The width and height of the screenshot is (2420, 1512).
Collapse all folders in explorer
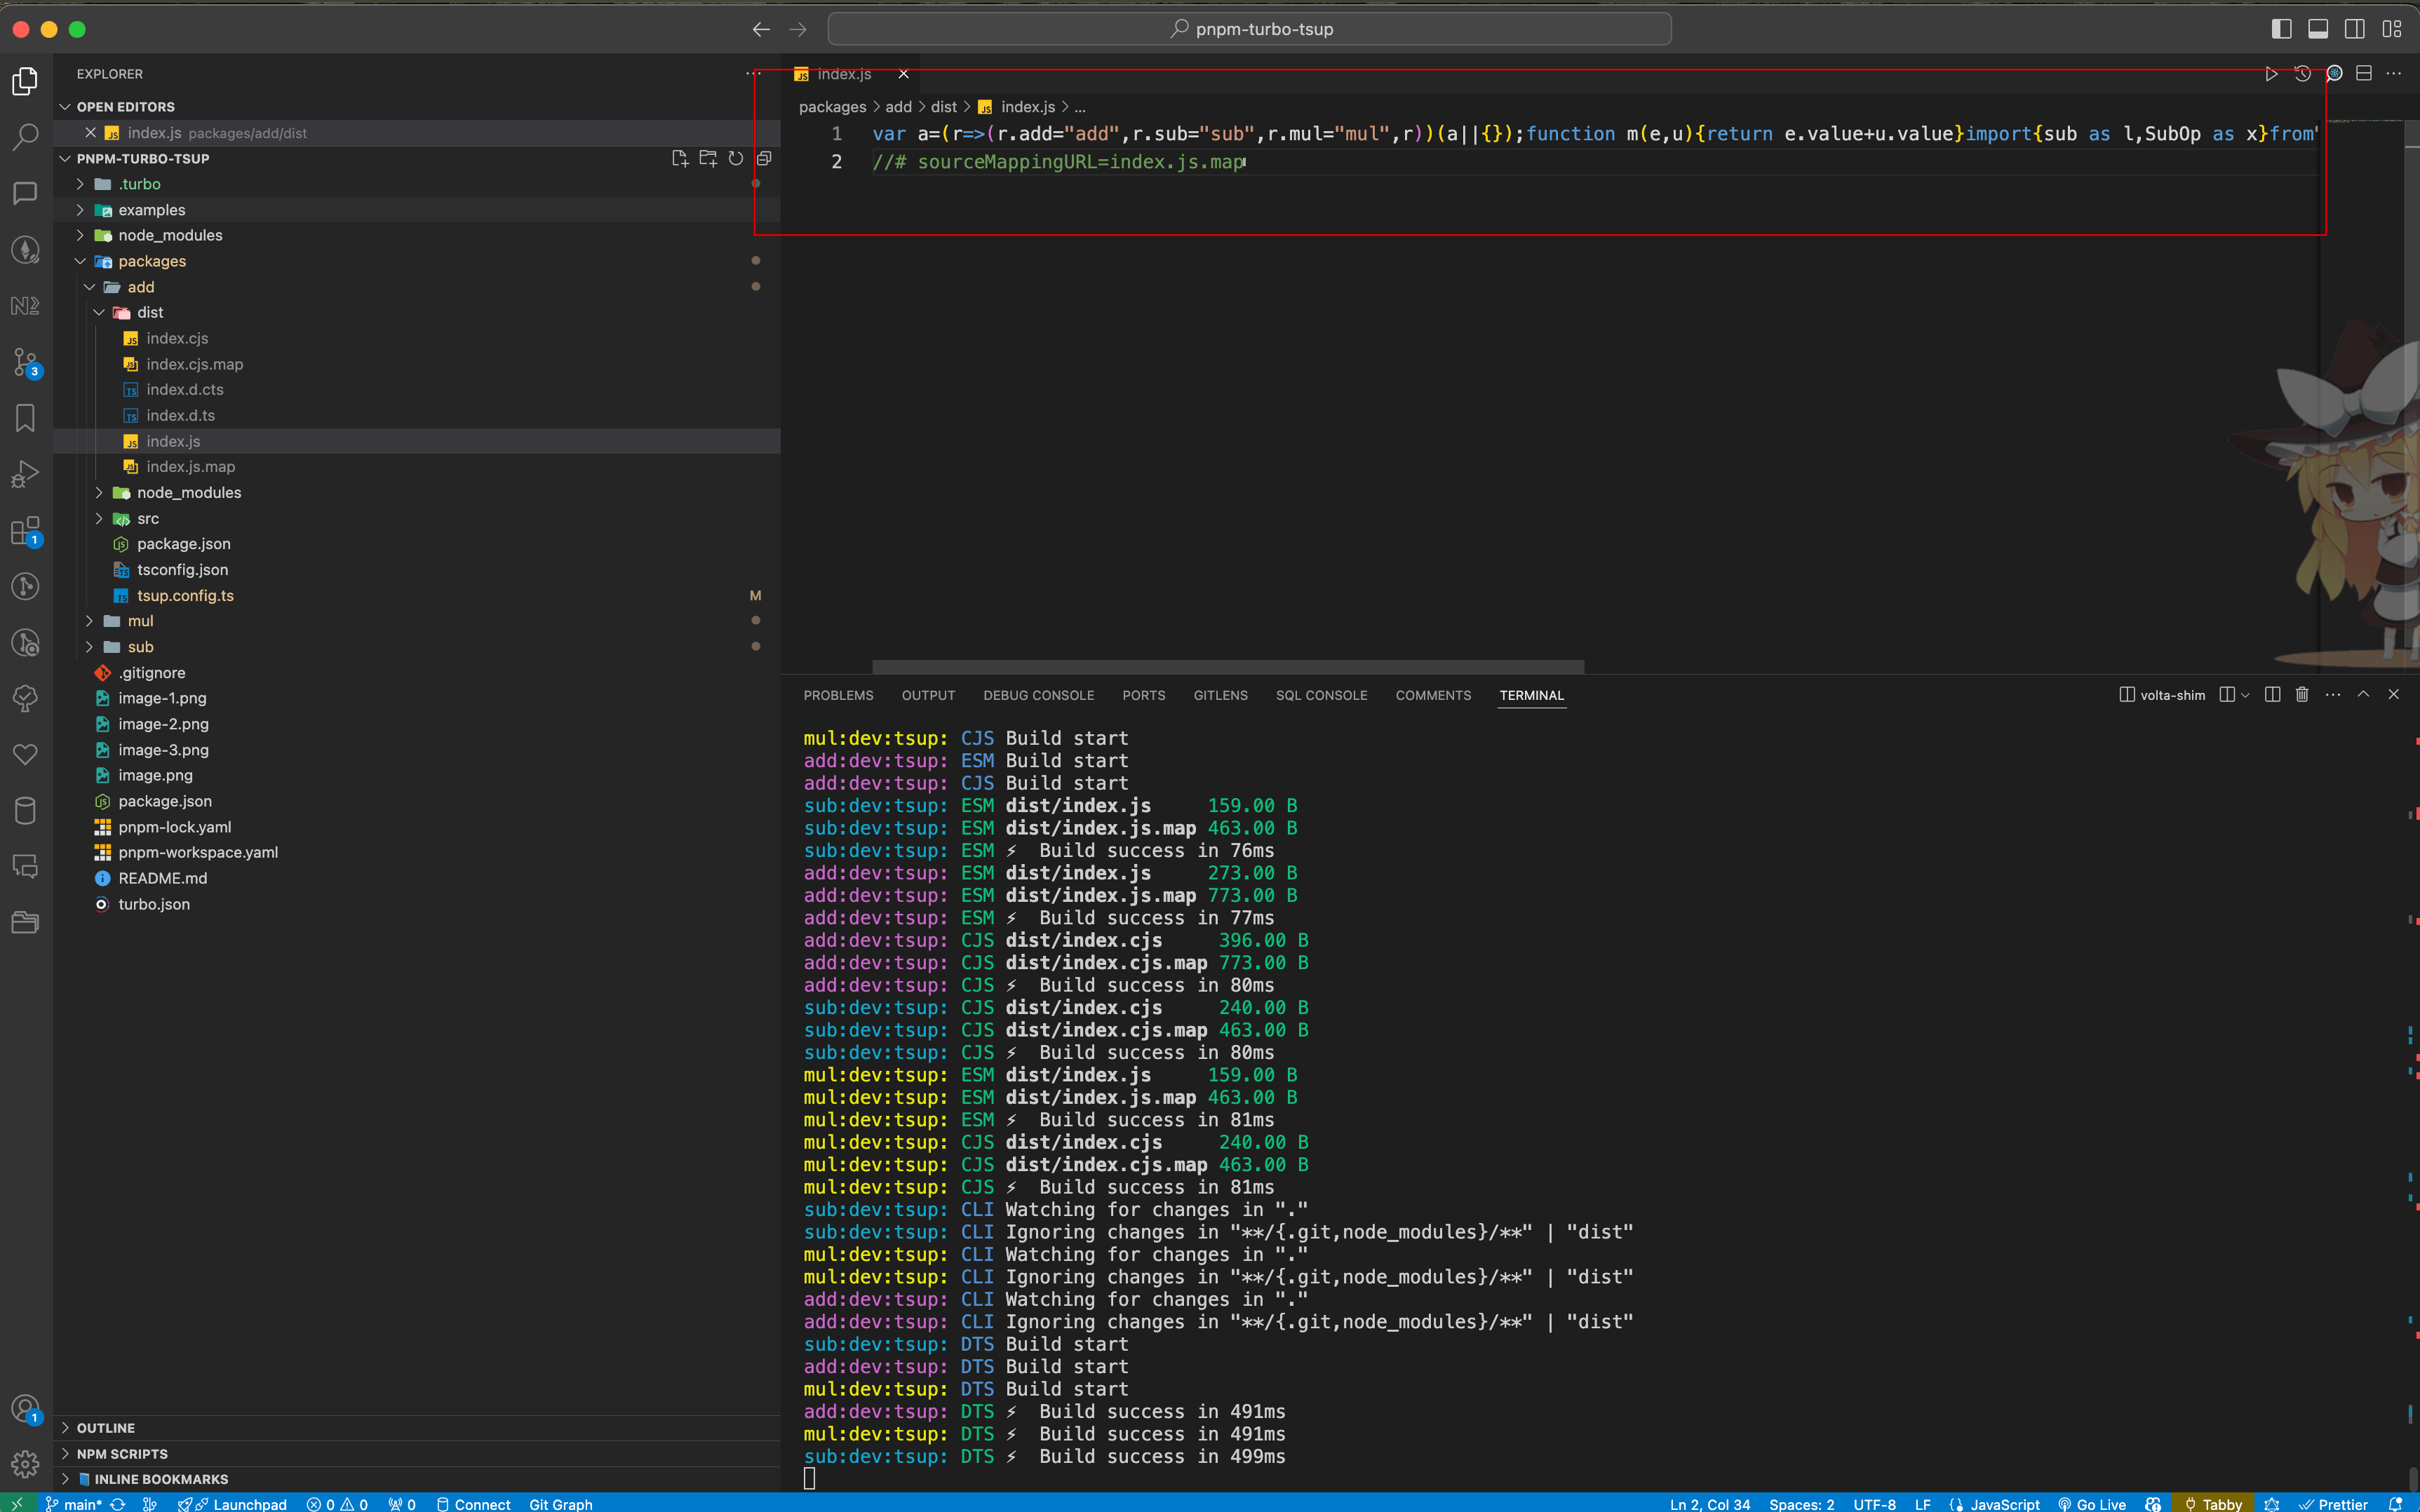pos(764,158)
